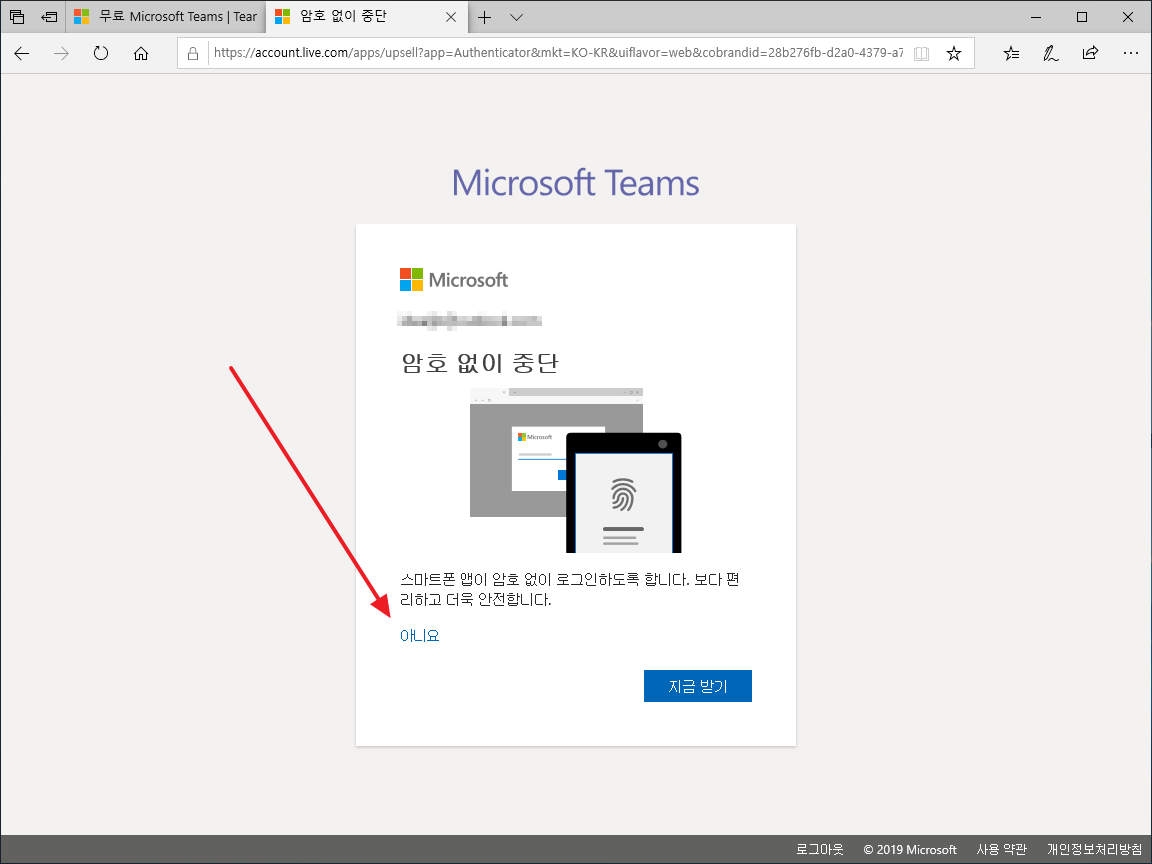The image size is (1152, 864).
Task: Click the address bar URL
Action: click(558, 53)
